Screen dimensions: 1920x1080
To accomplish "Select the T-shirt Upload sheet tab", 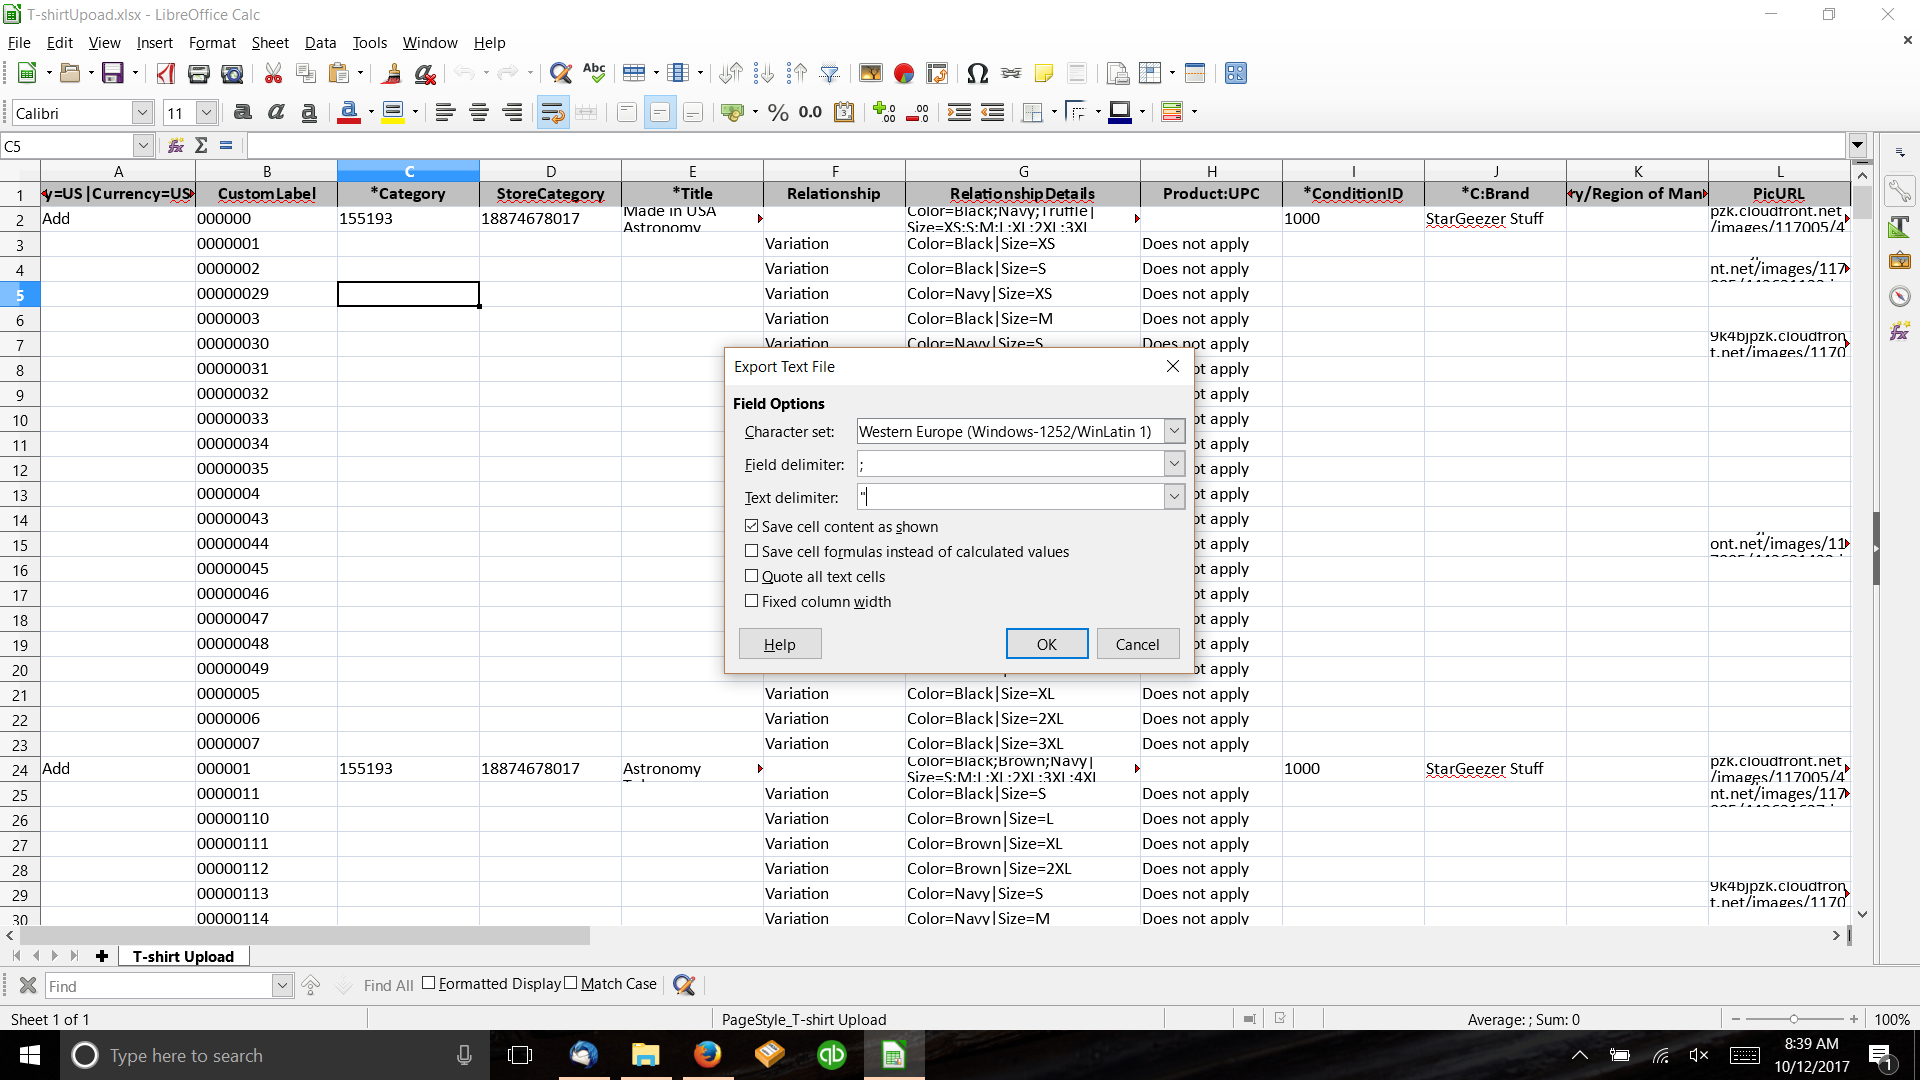I will point(183,956).
